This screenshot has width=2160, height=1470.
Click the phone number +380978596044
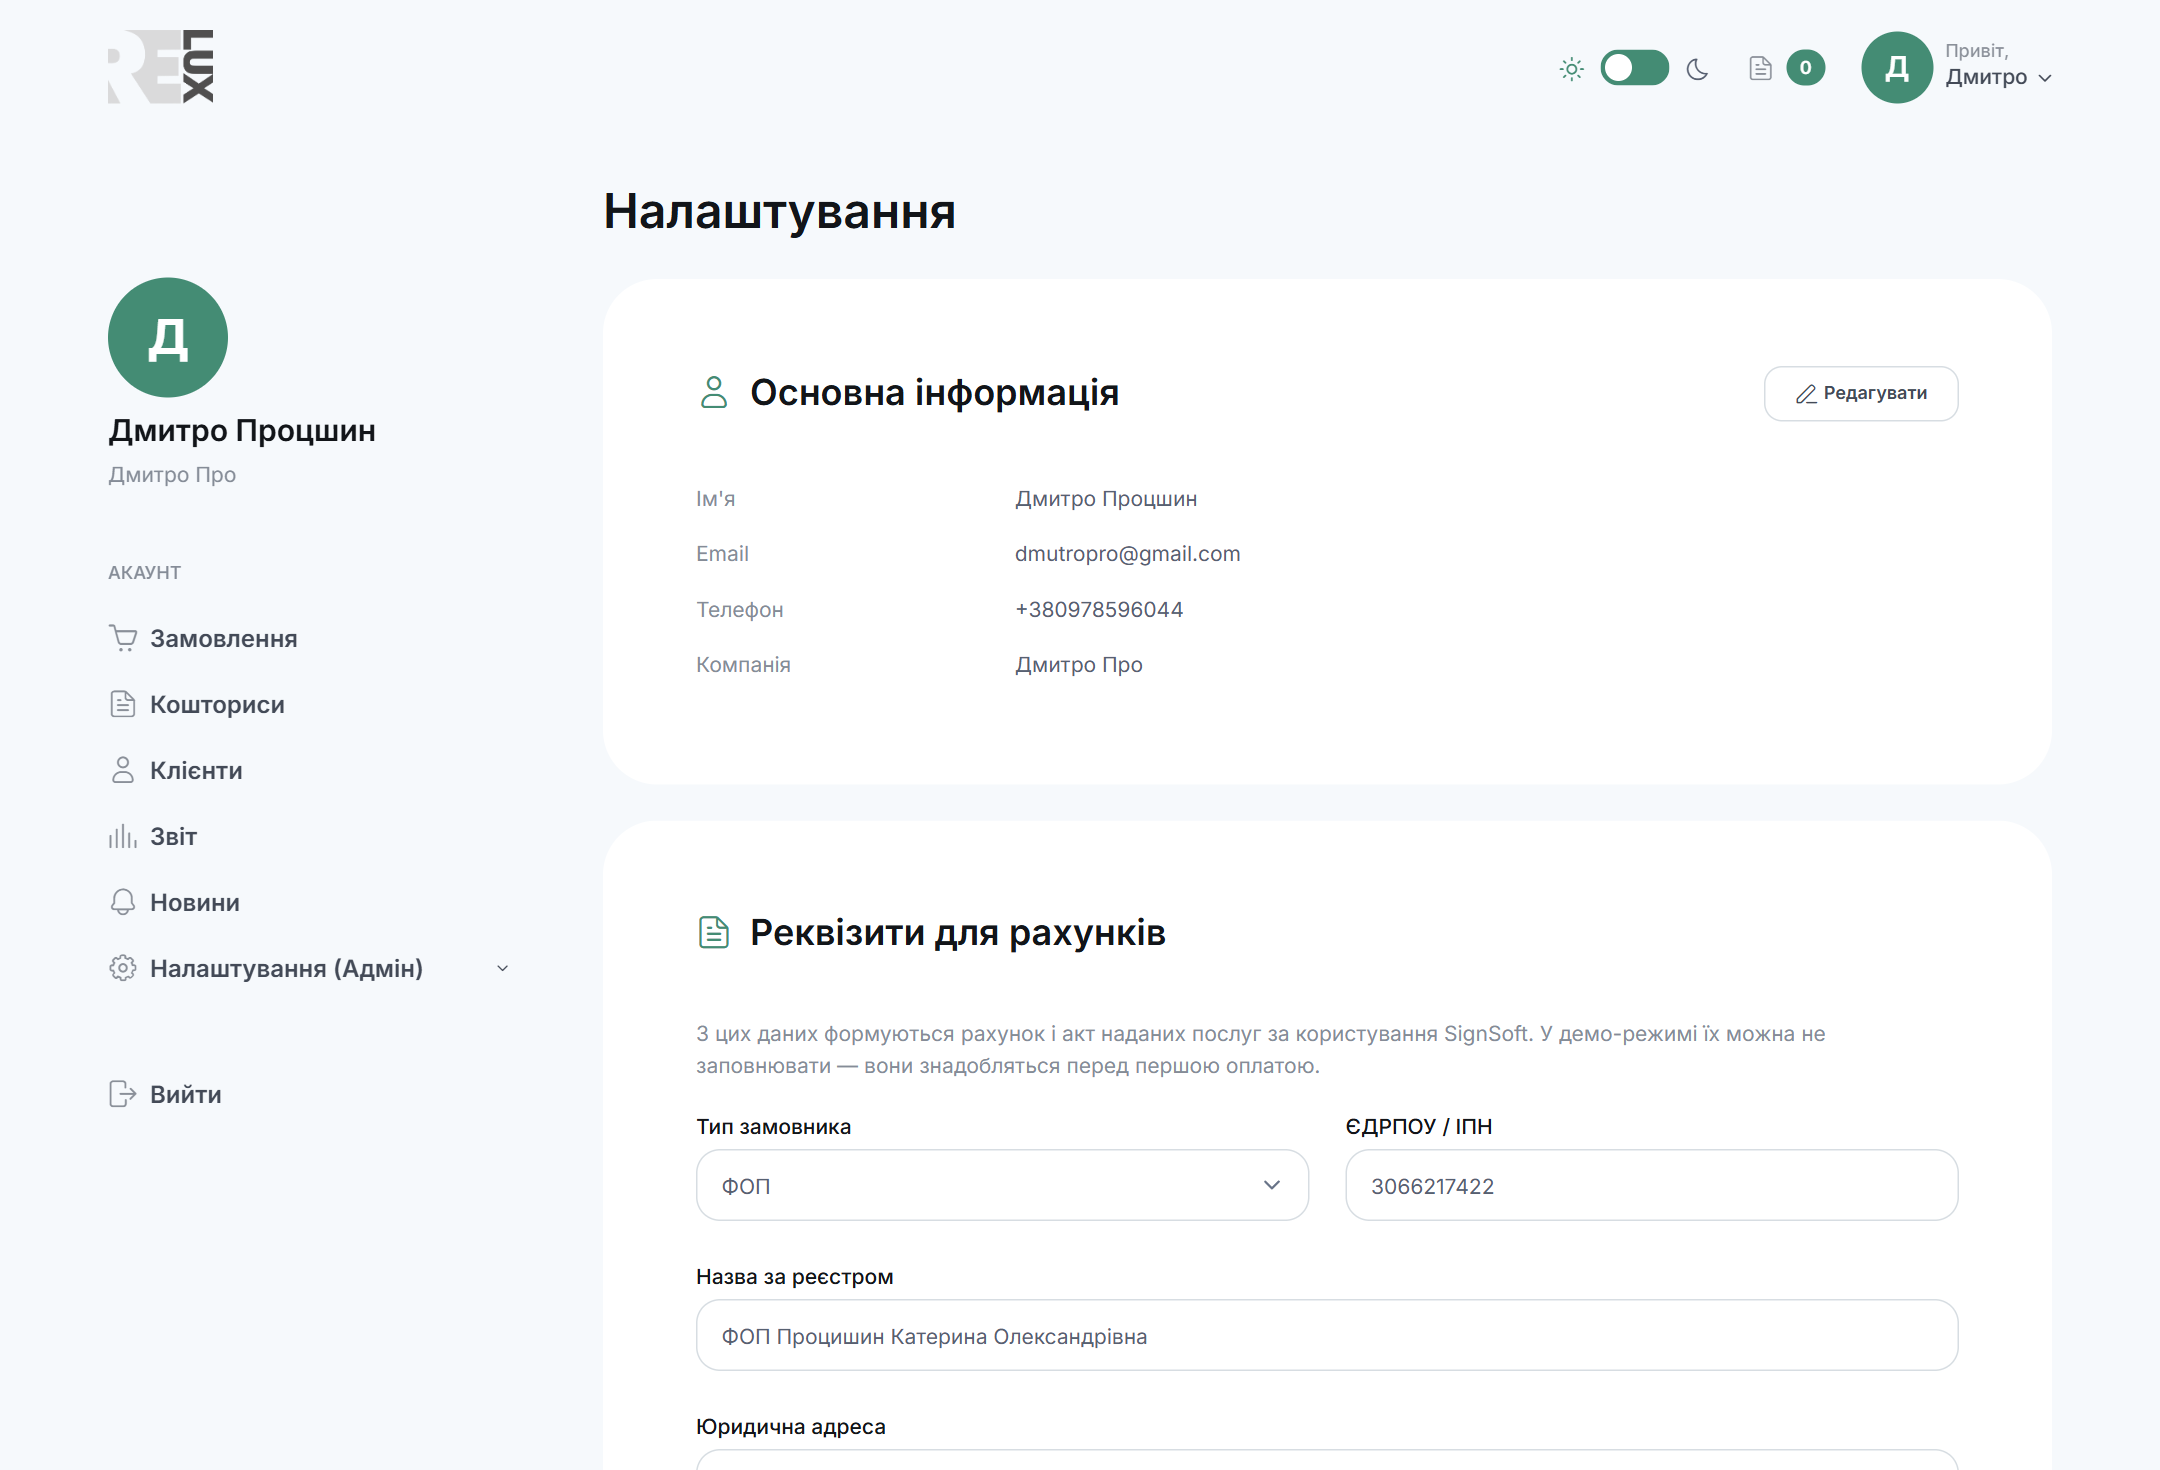coord(1098,610)
